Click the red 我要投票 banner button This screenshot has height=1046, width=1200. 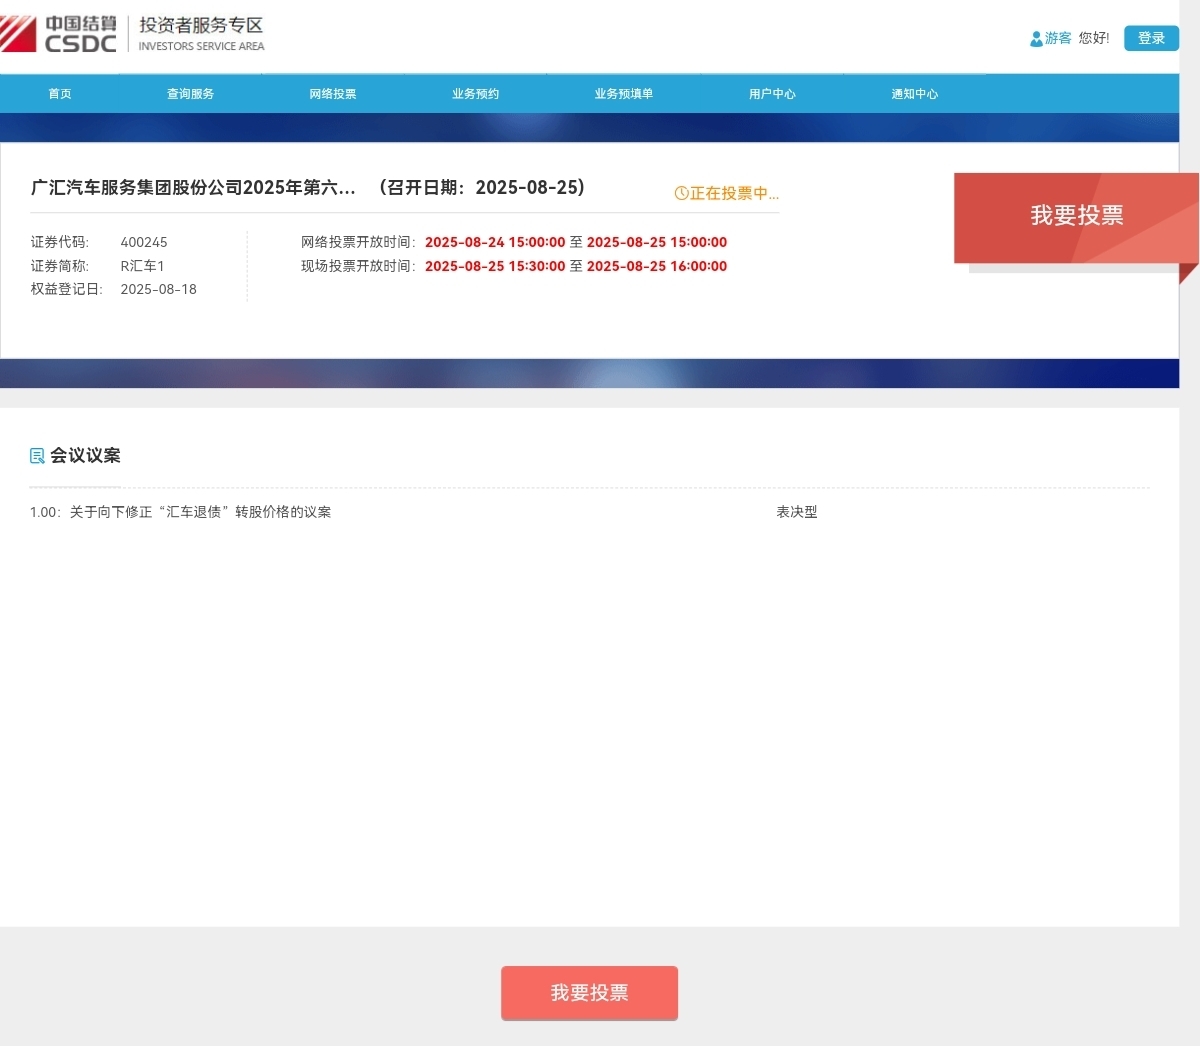[x=1076, y=216]
